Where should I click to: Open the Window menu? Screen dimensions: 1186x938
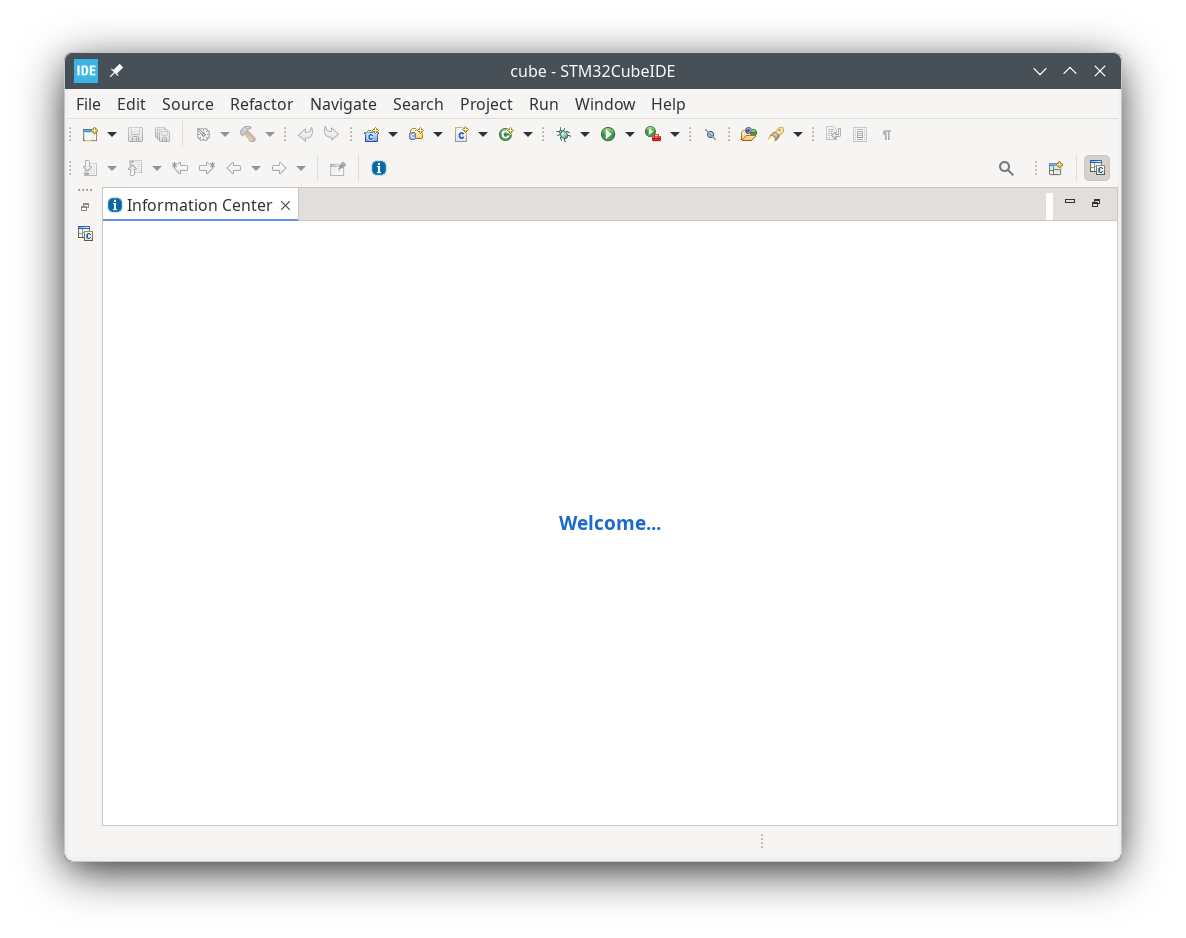(604, 104)
